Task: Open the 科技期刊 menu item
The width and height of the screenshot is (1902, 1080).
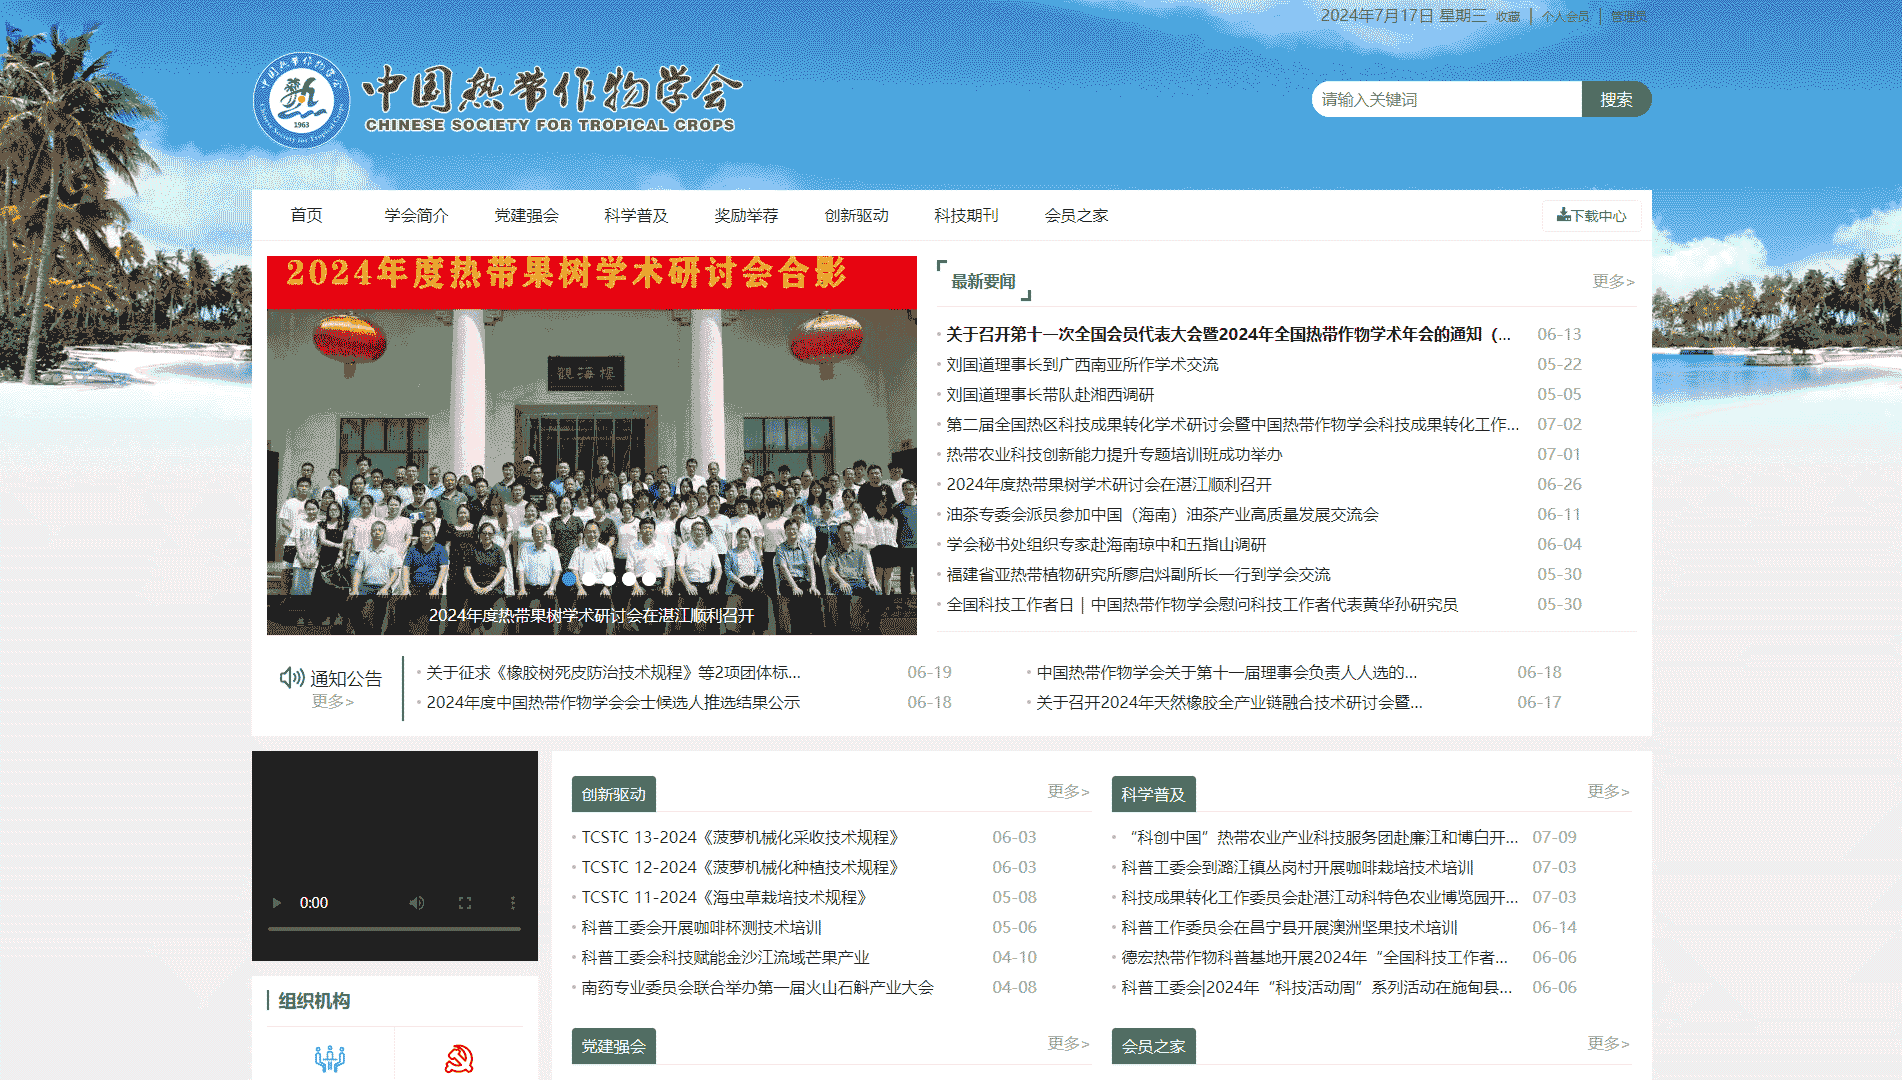Action: (x=967, y=216)
